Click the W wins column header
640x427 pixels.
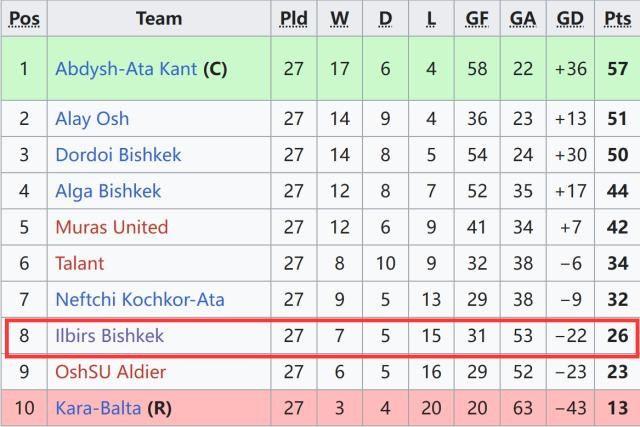point(340,18)
